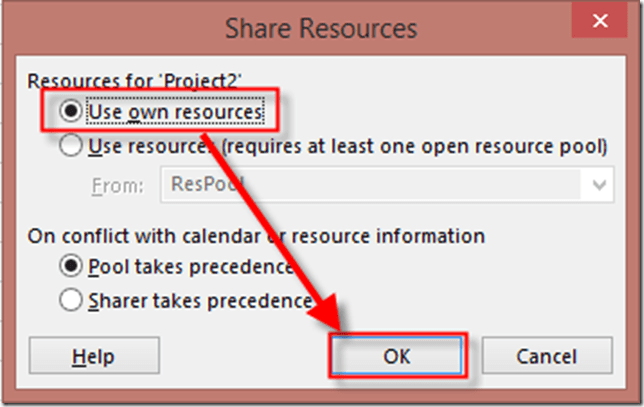Click 'requires at least one open resource pool' text
Viewport: 644px width, 407px height.
click(x=420, y=147)
